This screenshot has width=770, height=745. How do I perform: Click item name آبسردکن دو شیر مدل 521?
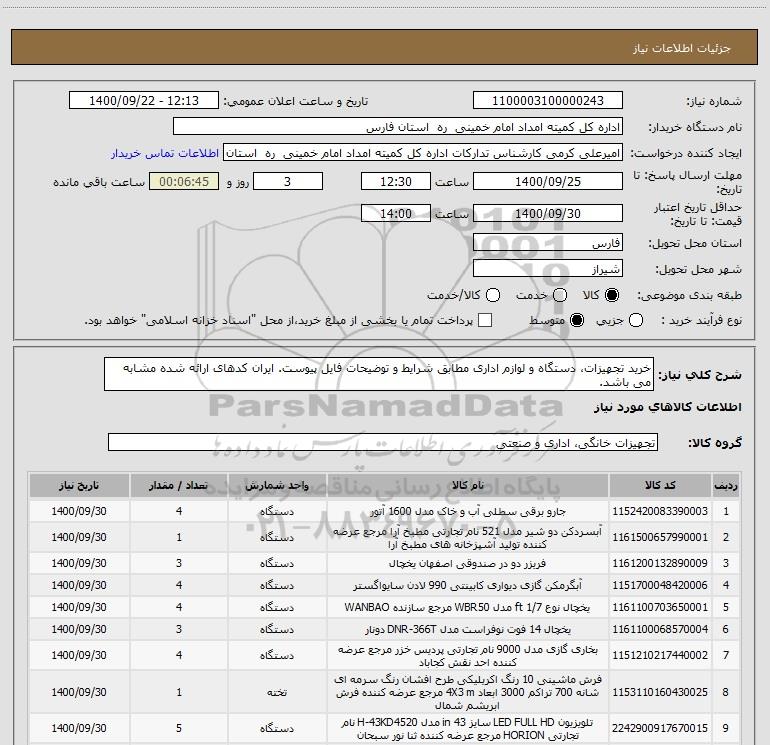coord(468,538)
